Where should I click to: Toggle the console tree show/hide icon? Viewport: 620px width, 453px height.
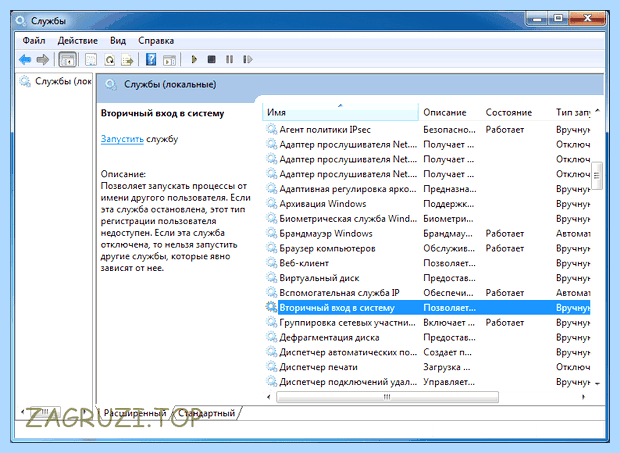(x=67, y=60)
